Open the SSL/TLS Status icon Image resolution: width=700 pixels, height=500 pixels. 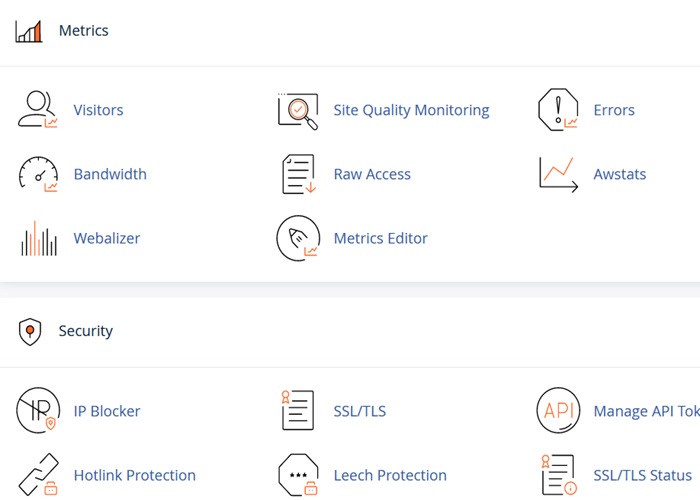pos(557,475)
